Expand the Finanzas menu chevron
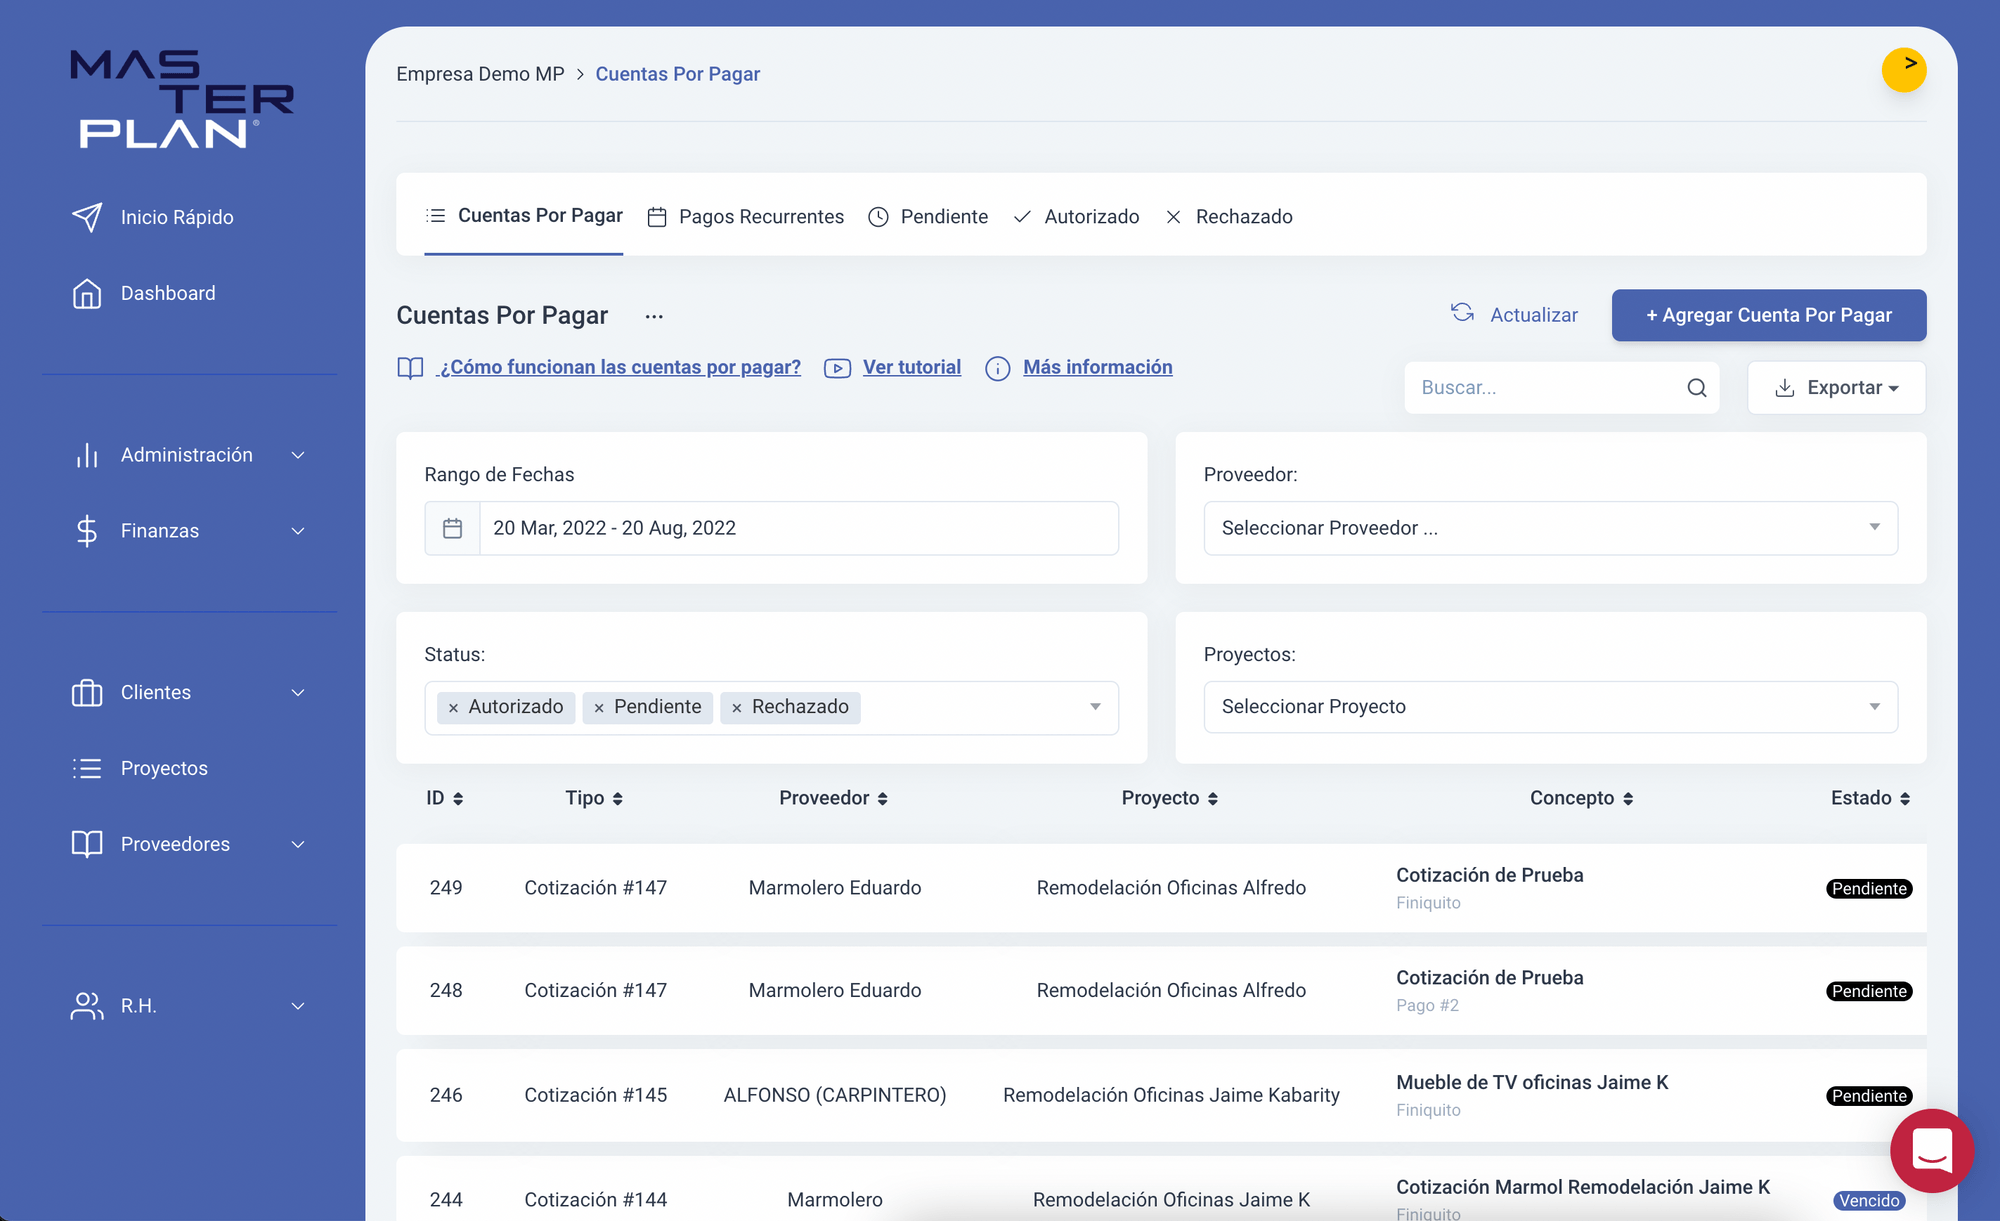This screenshot has height=1221, width=2000. click(298, 531)
